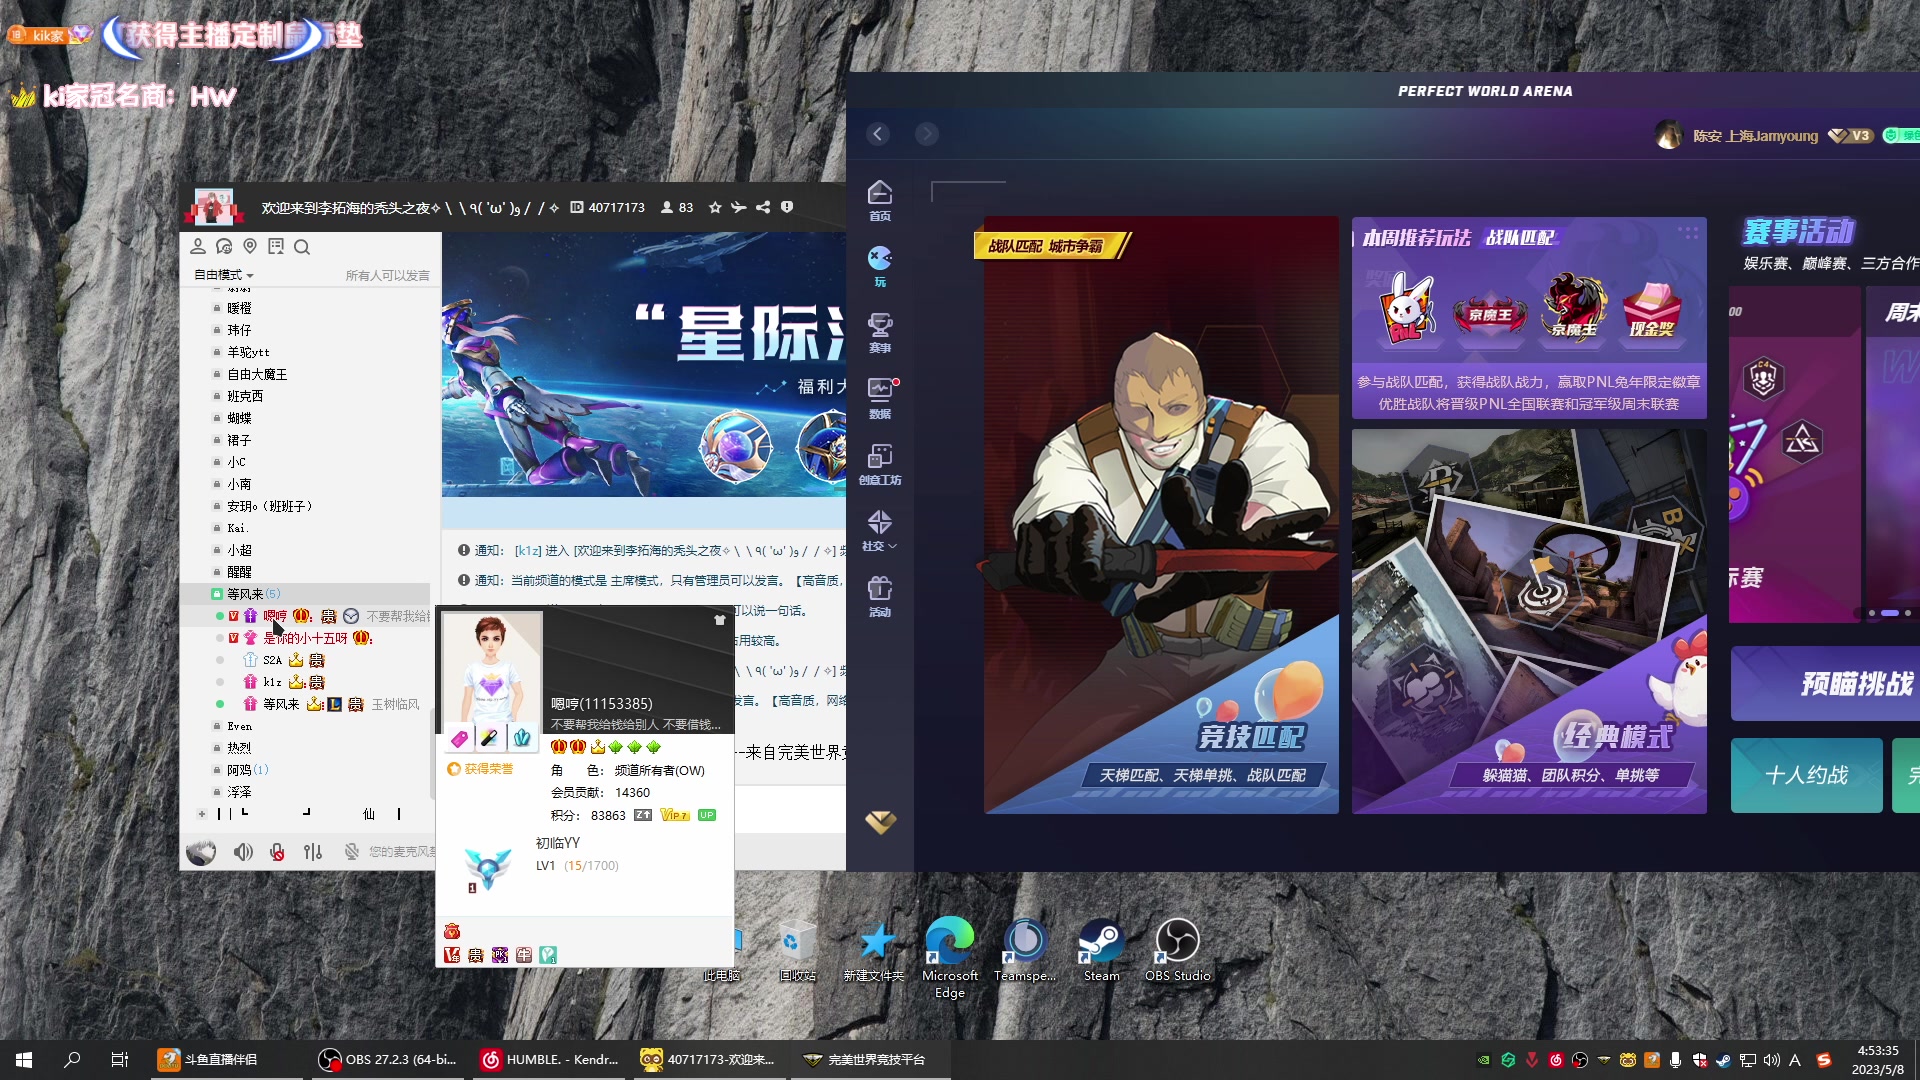This screenshot has width=1920, height=1080.
Task: Open the 竞技匹配 competitive matchmaking card
Action: pos(1161,515)
